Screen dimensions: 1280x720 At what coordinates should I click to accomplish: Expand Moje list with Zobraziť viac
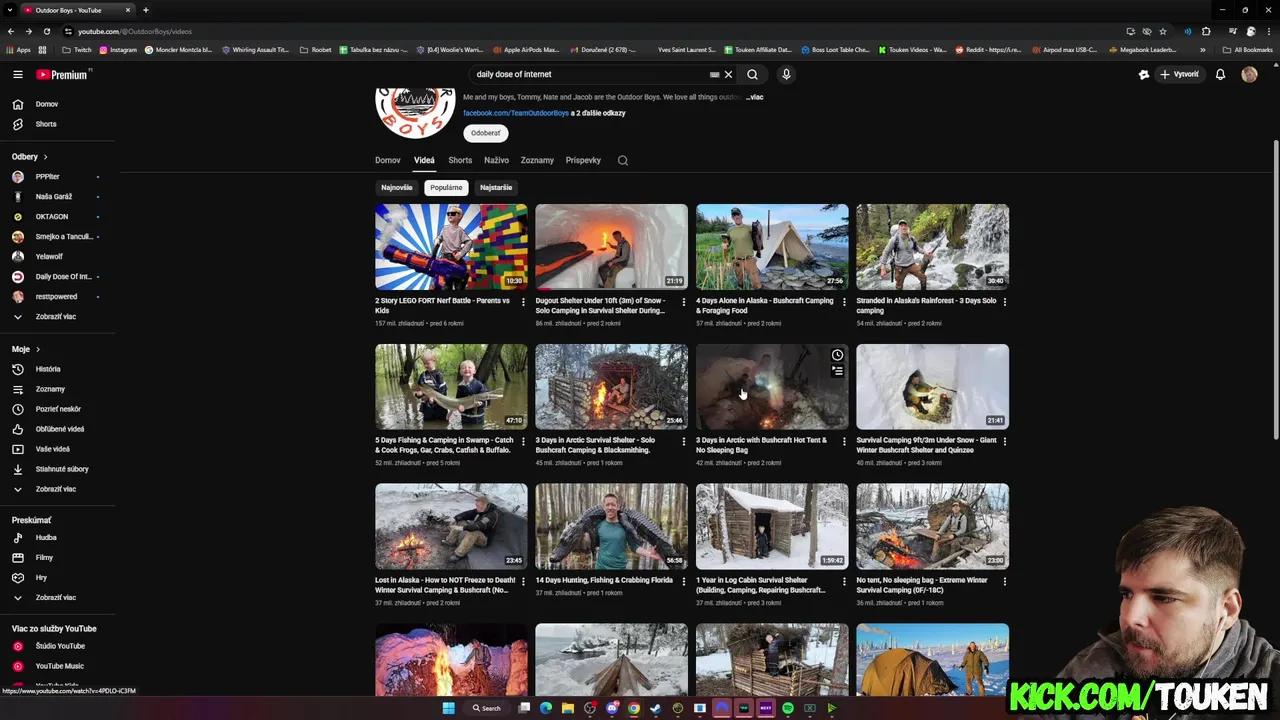58,489
